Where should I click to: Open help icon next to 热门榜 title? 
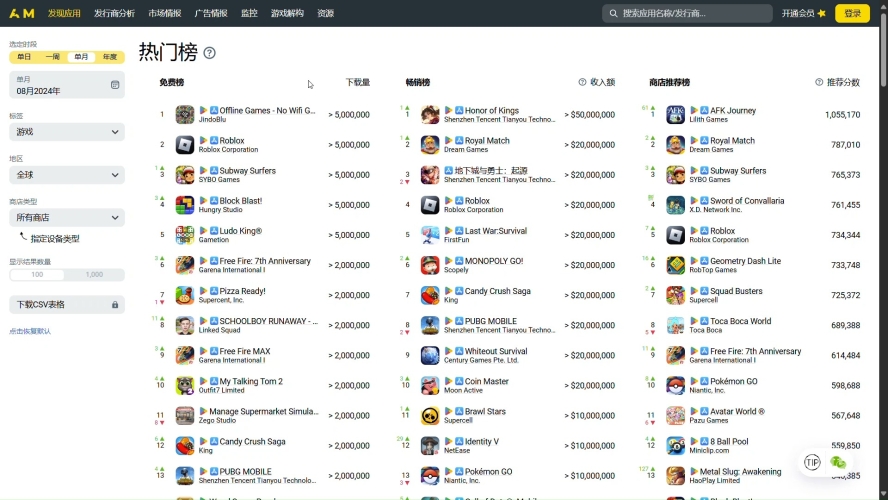[210, 53]
